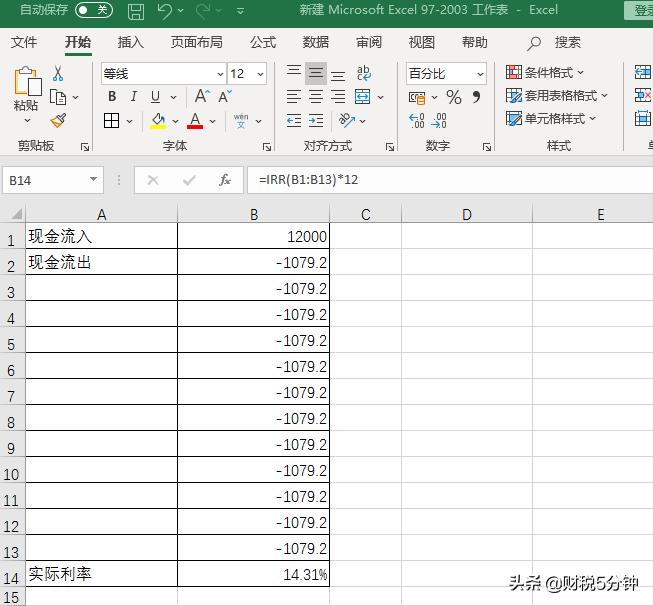Click the Insert Function fx icon
The image size is (653, 606).
click(225, 180)
